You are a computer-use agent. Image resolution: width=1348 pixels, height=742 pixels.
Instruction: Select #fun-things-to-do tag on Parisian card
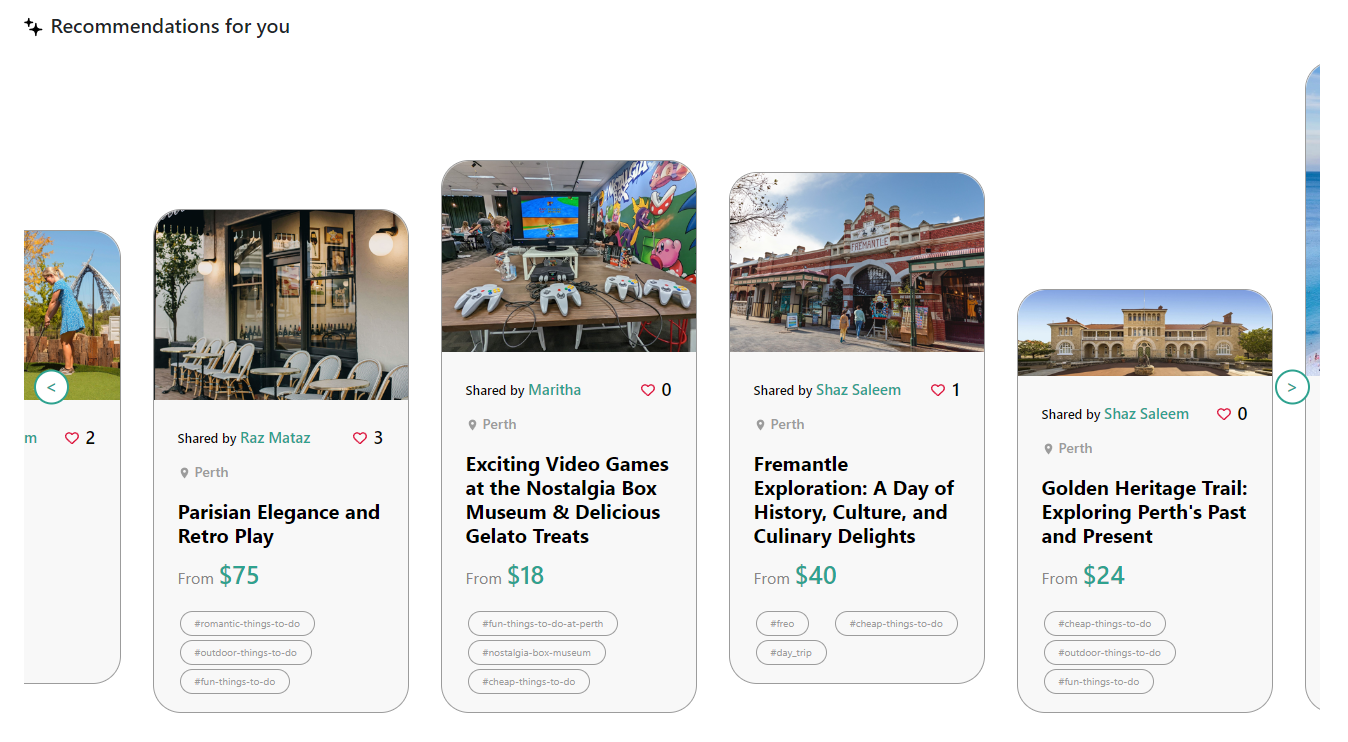pyautogui.click(x=235, y=682)
